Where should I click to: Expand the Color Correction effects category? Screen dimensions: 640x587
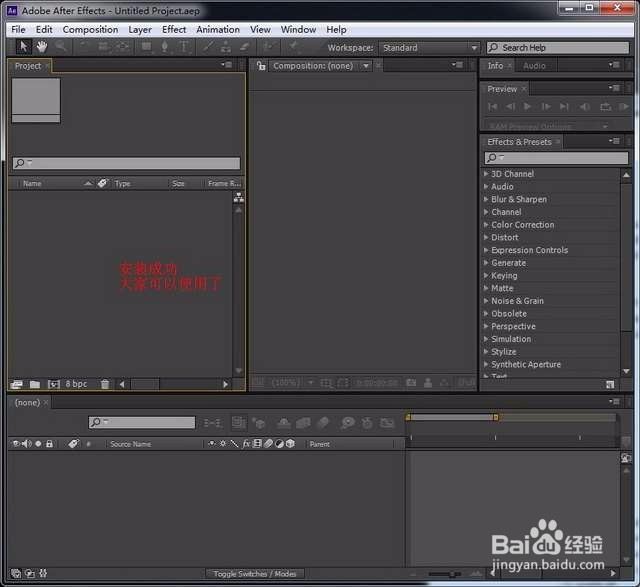point(486,225)
